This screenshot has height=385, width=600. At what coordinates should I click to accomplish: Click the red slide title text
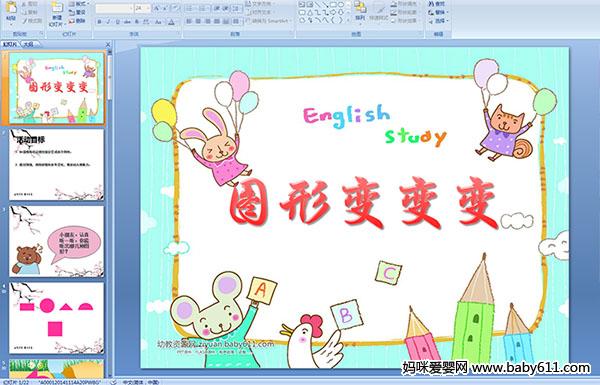click(x=364, y=202)
